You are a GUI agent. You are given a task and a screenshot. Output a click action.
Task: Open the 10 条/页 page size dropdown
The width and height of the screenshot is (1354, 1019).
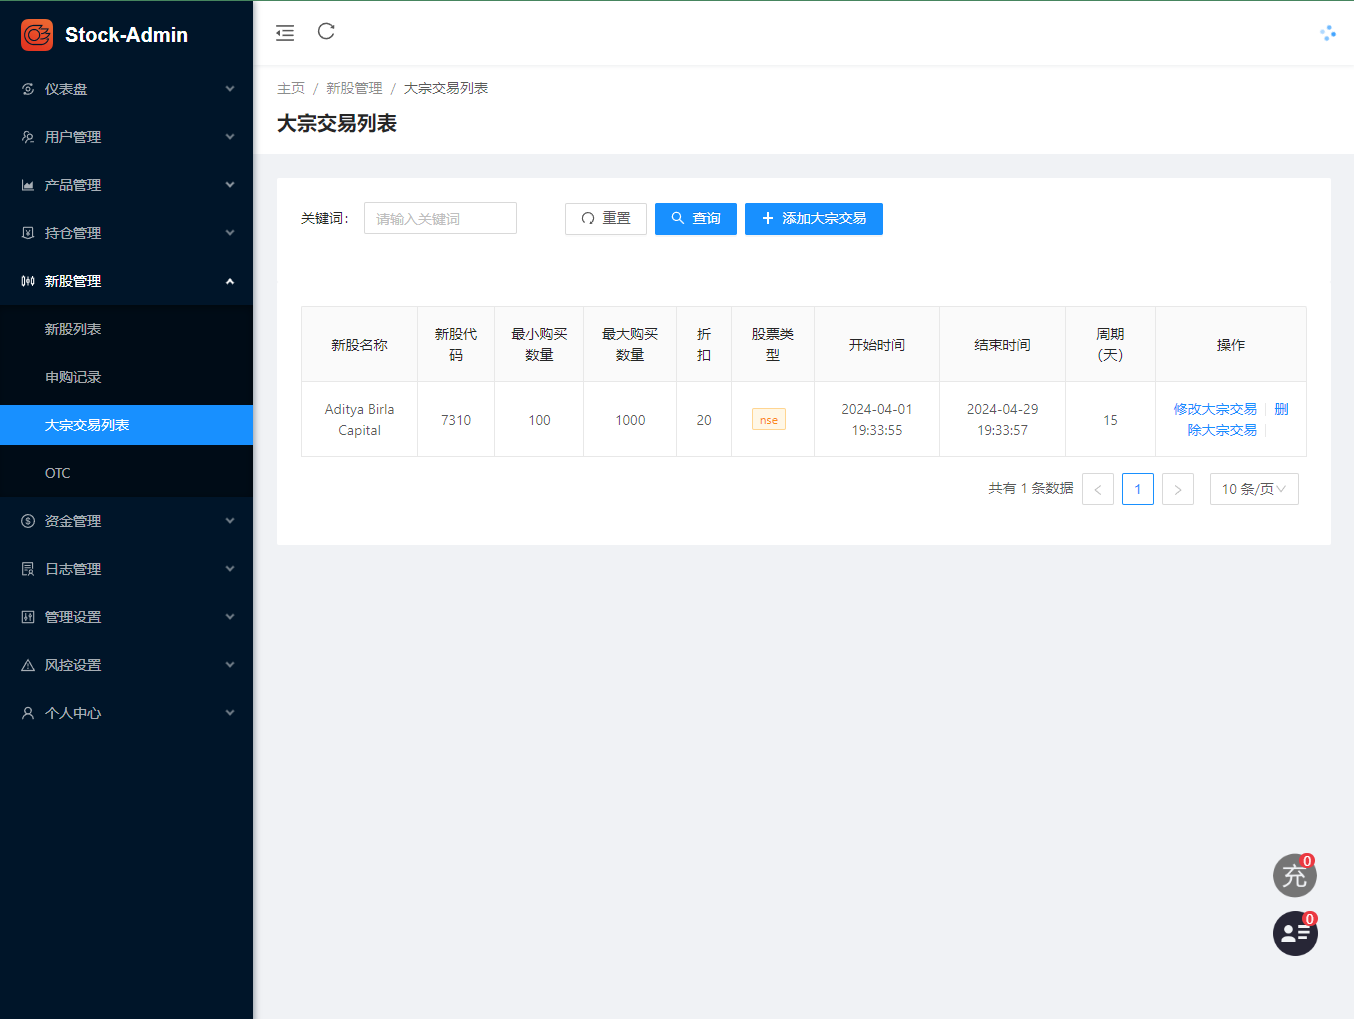(x=1253, y=489)
